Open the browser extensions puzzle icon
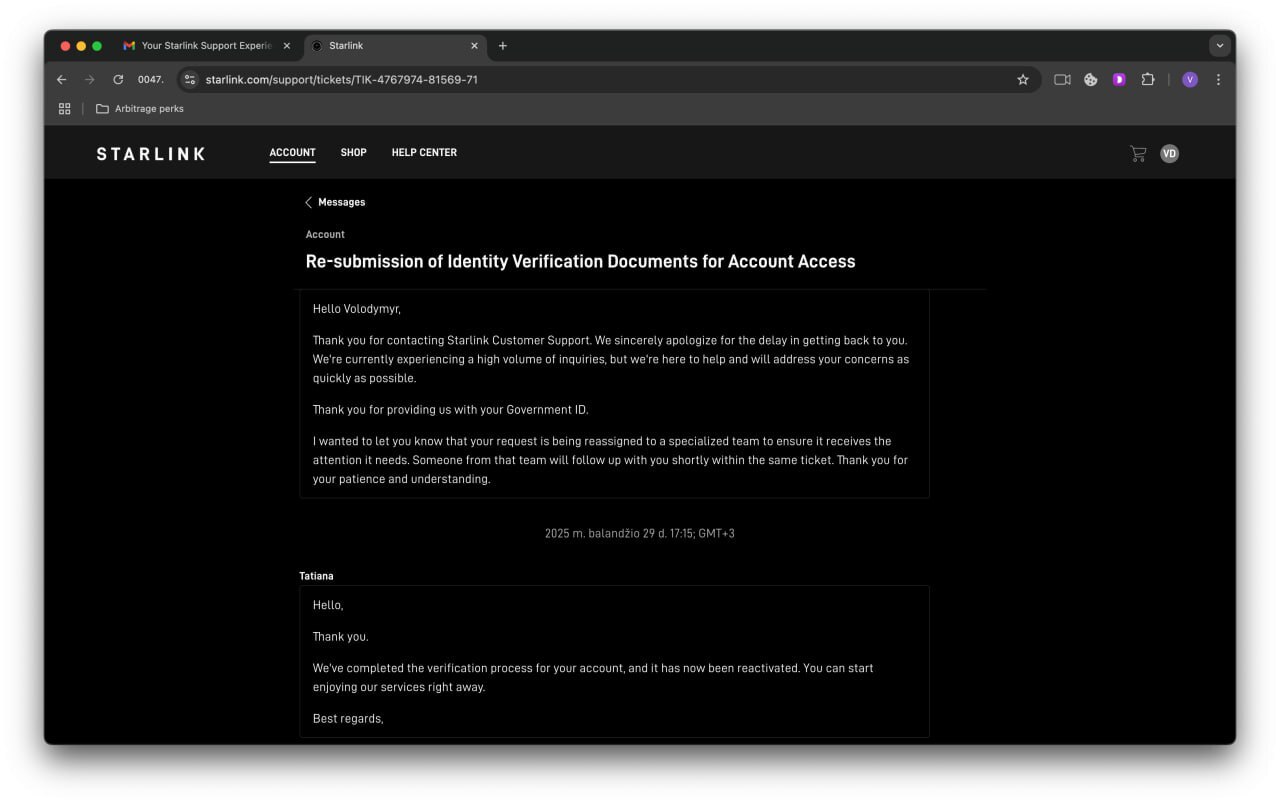Viewport: 1280px width, 803px height. coord(1148,80)
